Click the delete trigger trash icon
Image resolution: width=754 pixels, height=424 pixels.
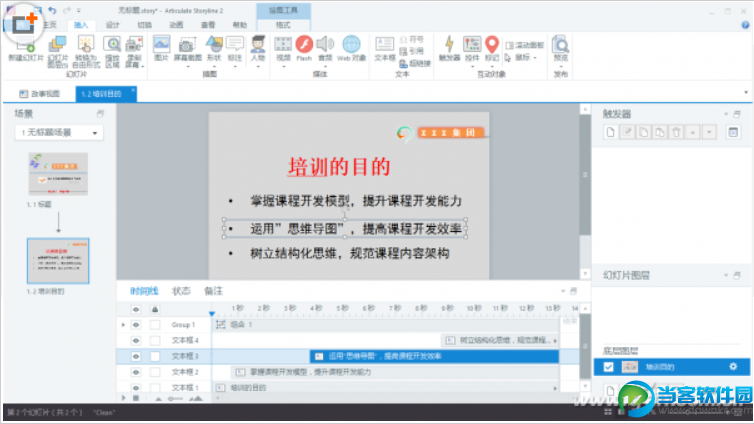[676, 132]
